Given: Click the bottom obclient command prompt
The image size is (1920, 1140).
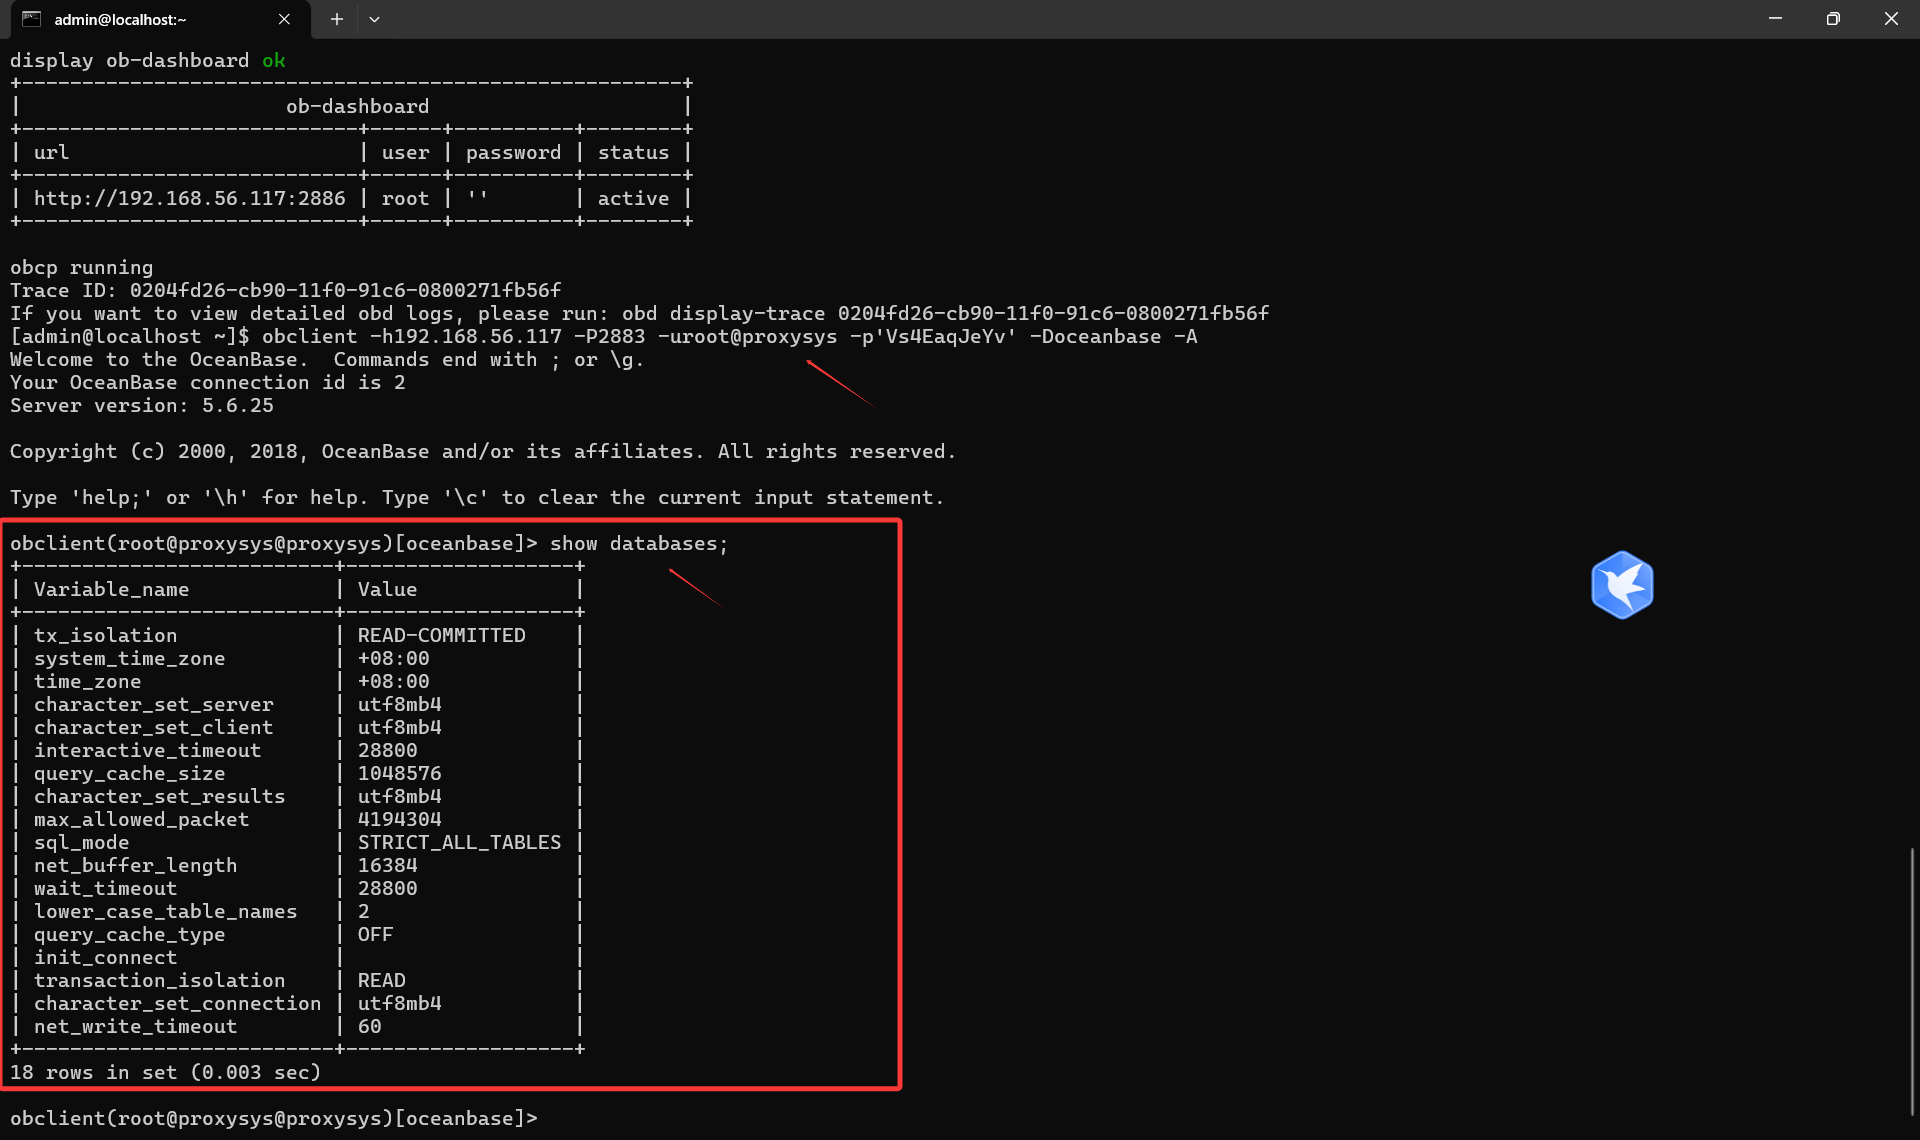Looking at the screenshot, I should 273,1118.
